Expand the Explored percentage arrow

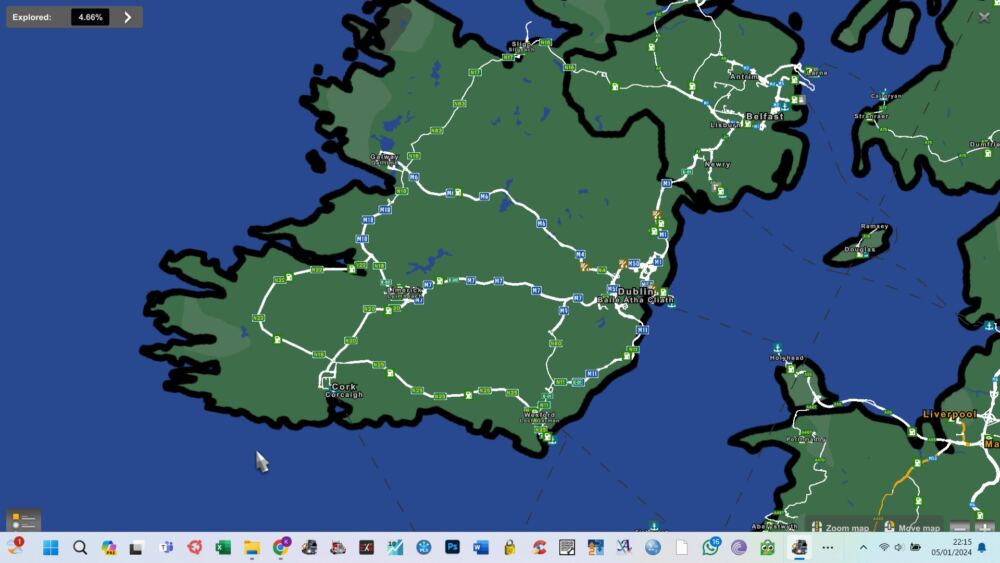(127, 17)
